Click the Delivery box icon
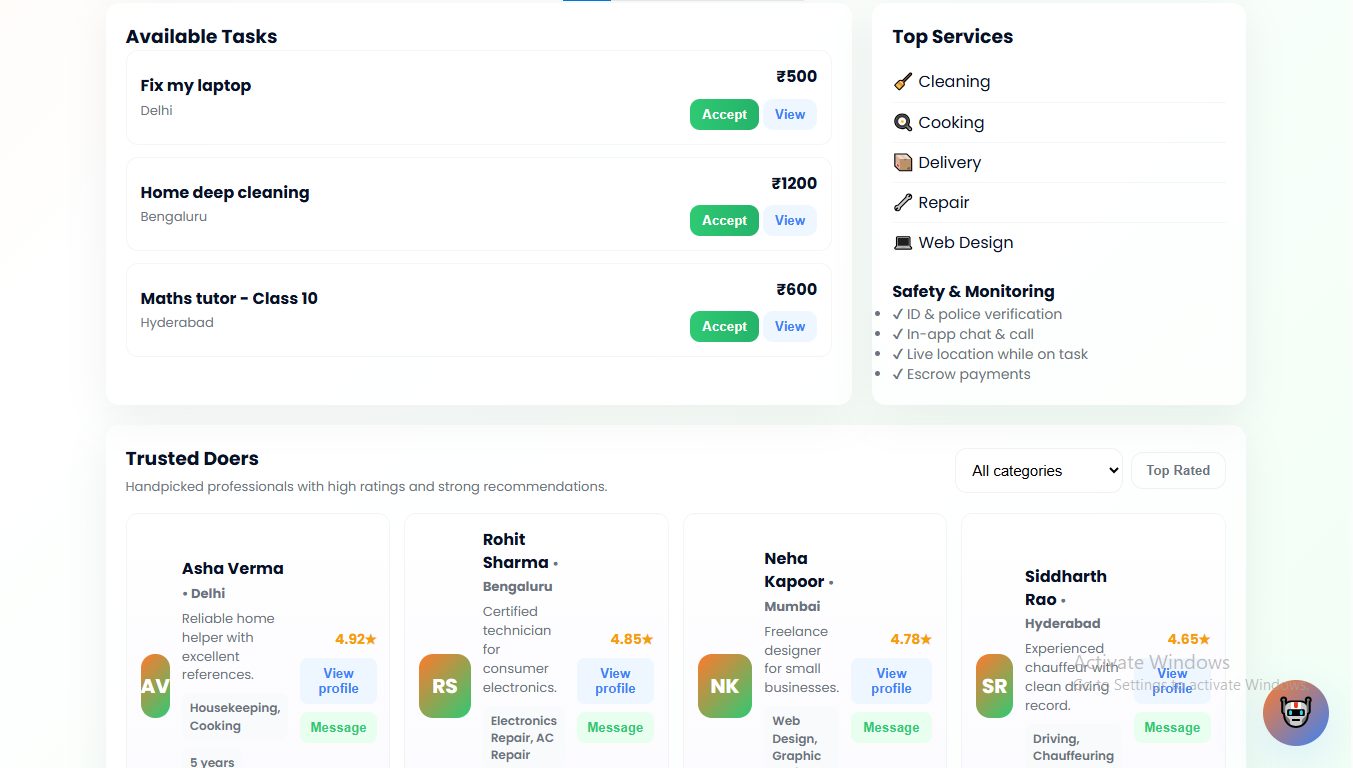 tap(902, 162)
